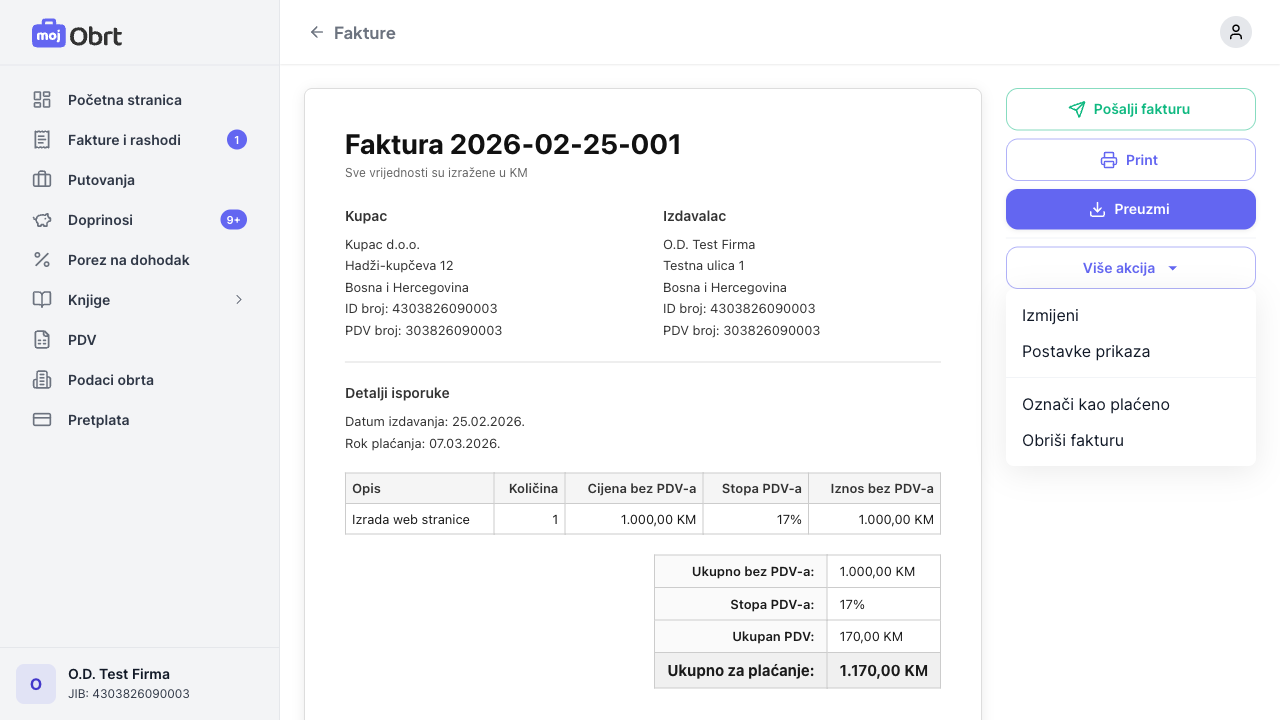This screenshot has width=1280, height=720.
Task: Click the Podaci obrta building icon
Action: [42, 380]
